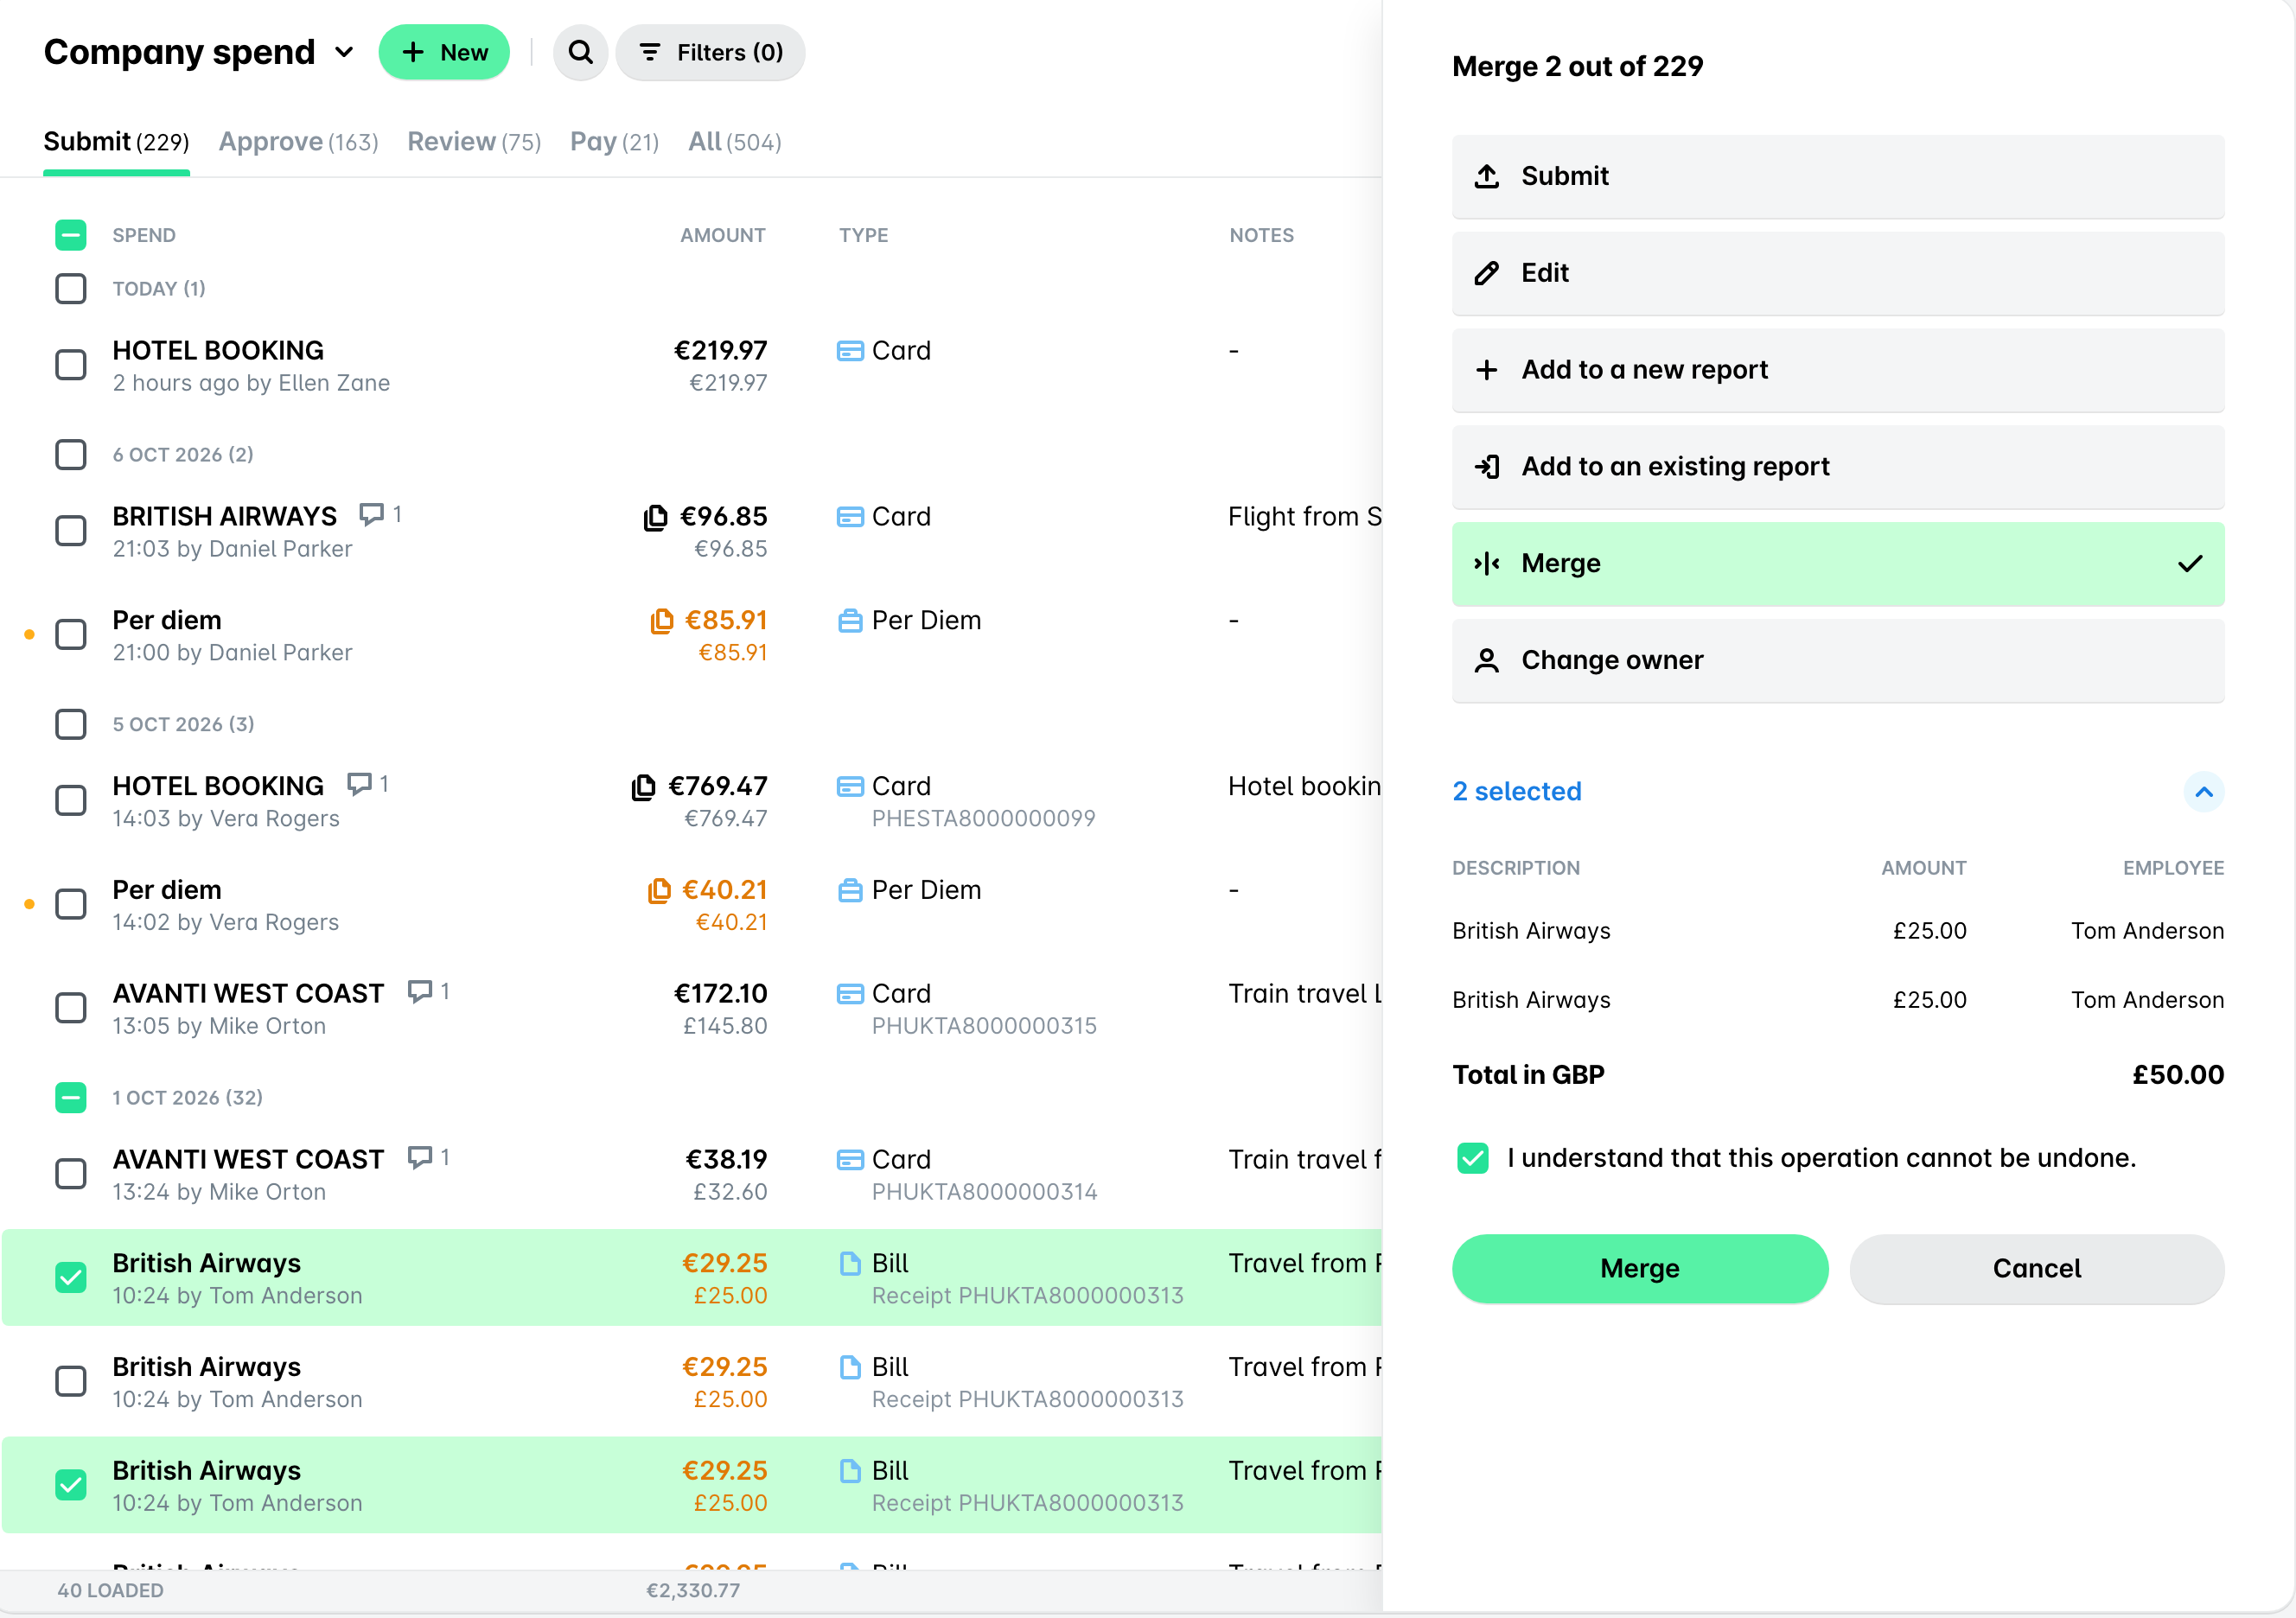Open the search magnifier icon

[580, 52]
